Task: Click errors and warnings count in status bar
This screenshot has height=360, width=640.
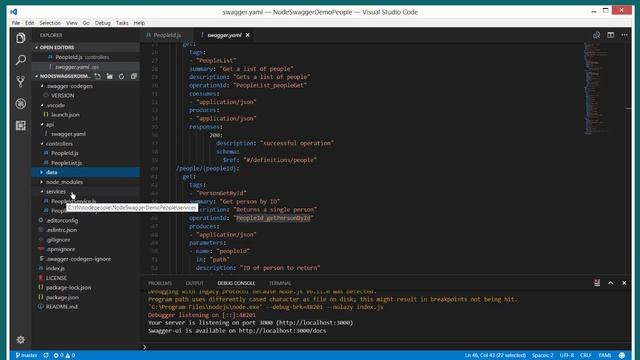Action: click(64, 355)
